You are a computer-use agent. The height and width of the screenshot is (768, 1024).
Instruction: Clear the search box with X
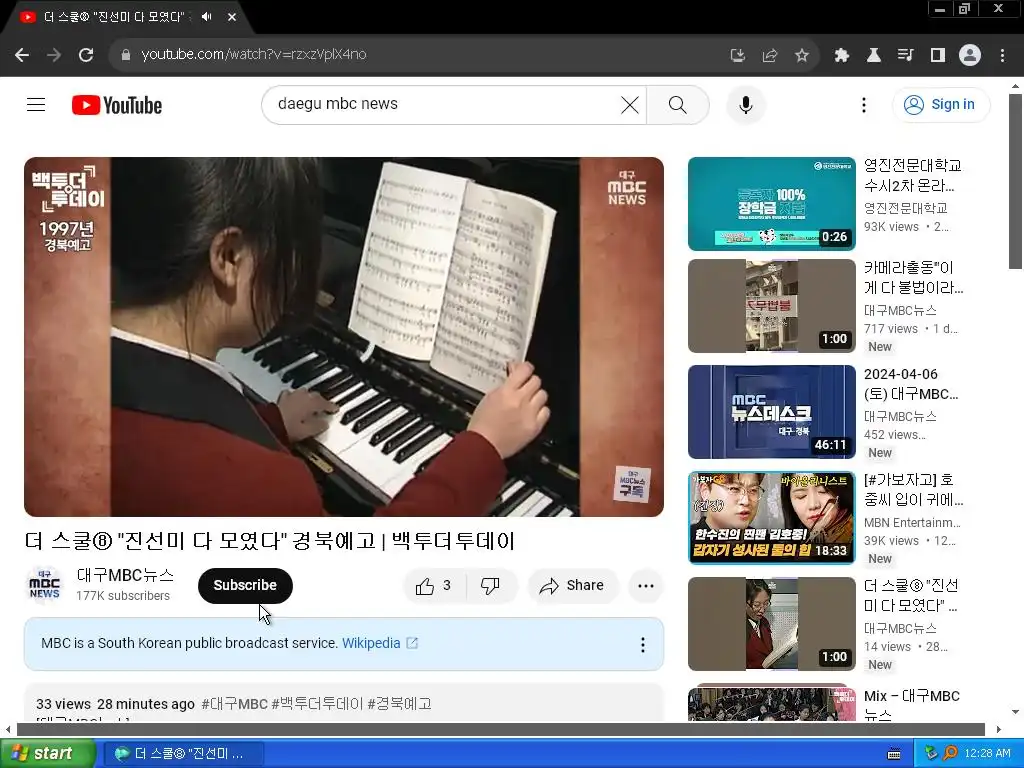630,104
